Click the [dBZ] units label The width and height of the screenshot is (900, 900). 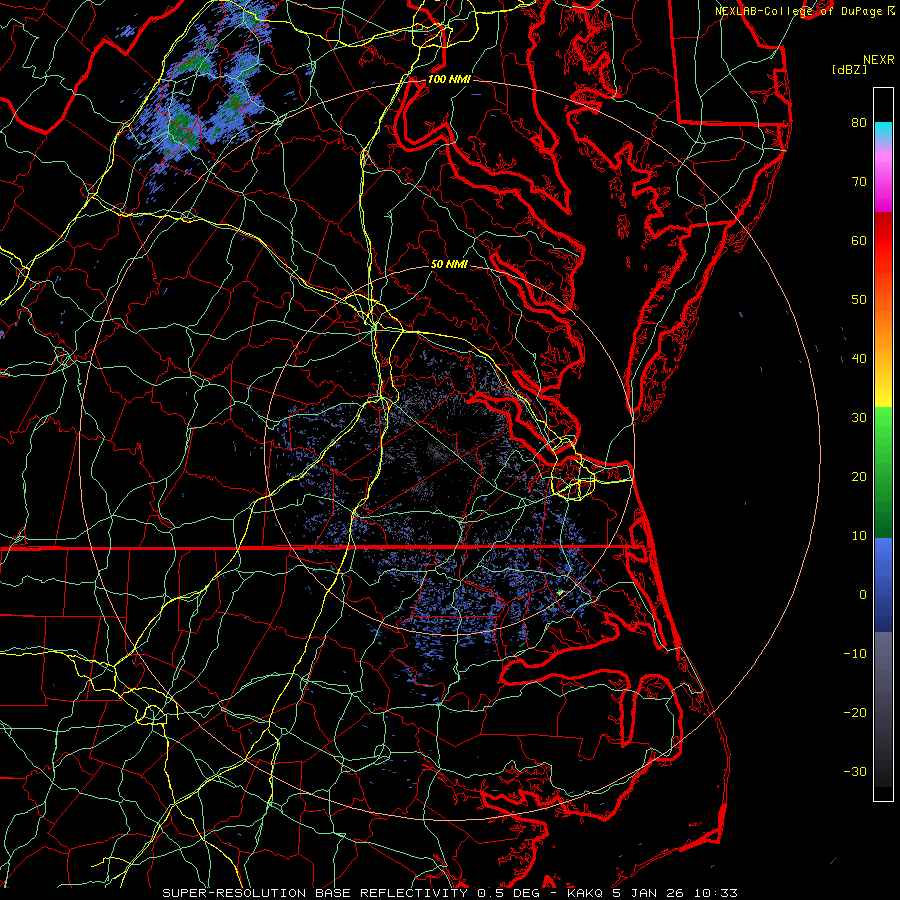tap(849, 70)
